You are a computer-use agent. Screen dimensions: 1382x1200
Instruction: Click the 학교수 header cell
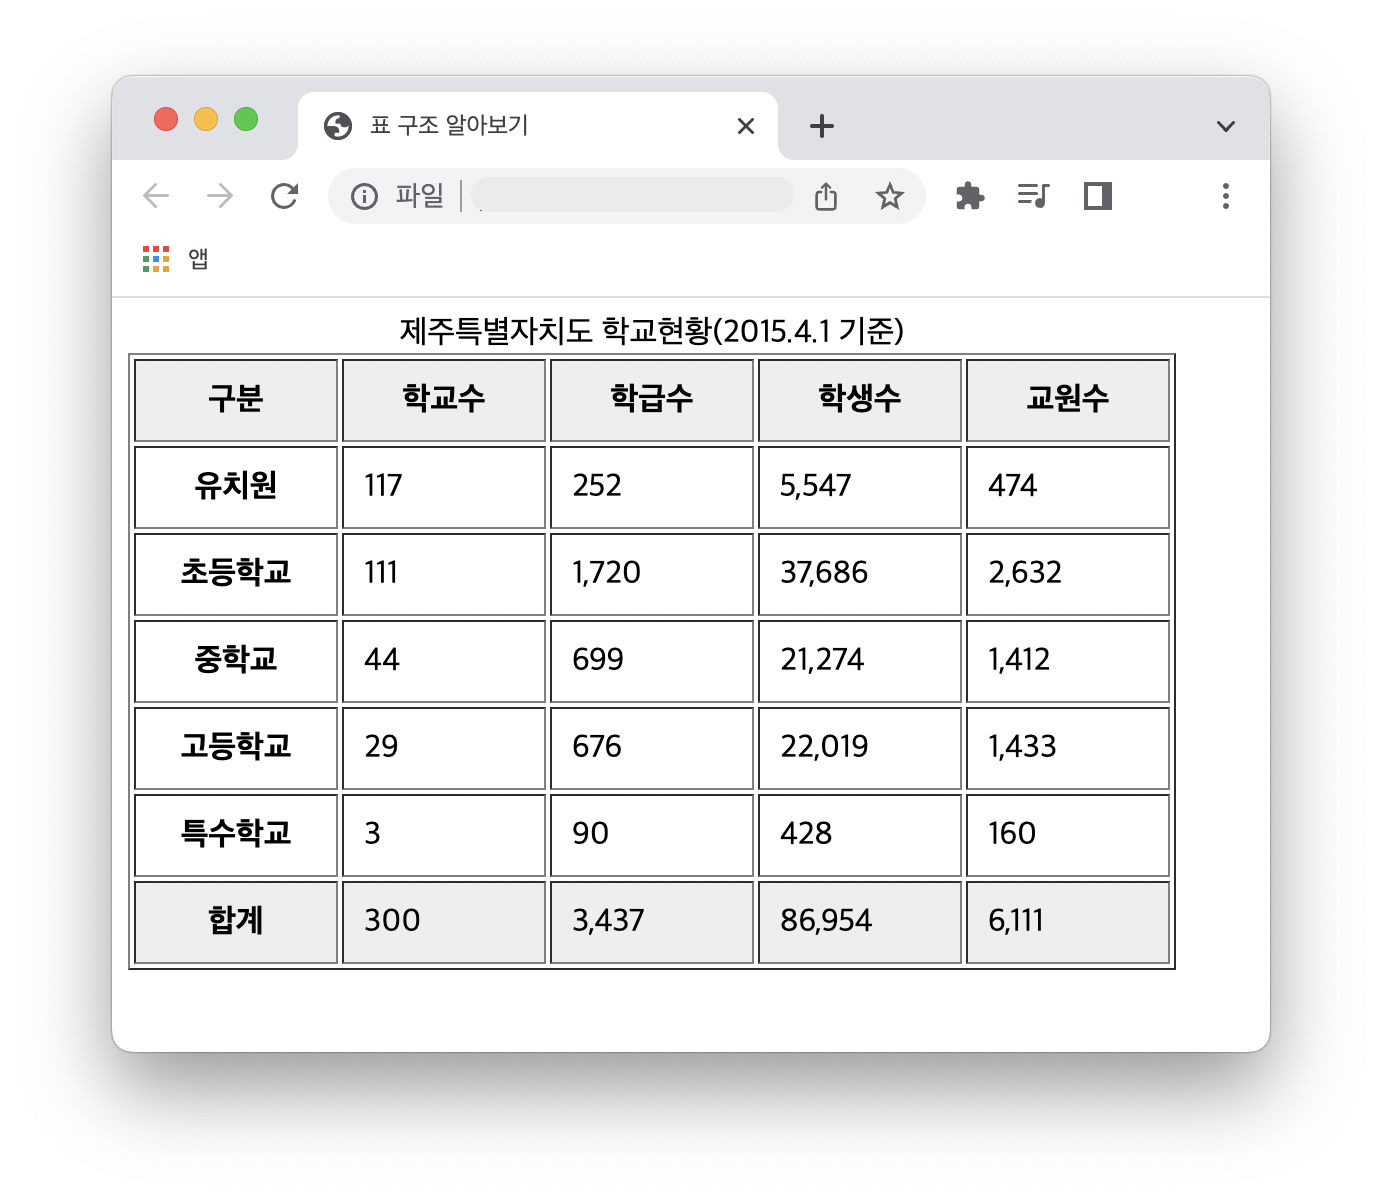pyautogui.click(x=444, y=400)
